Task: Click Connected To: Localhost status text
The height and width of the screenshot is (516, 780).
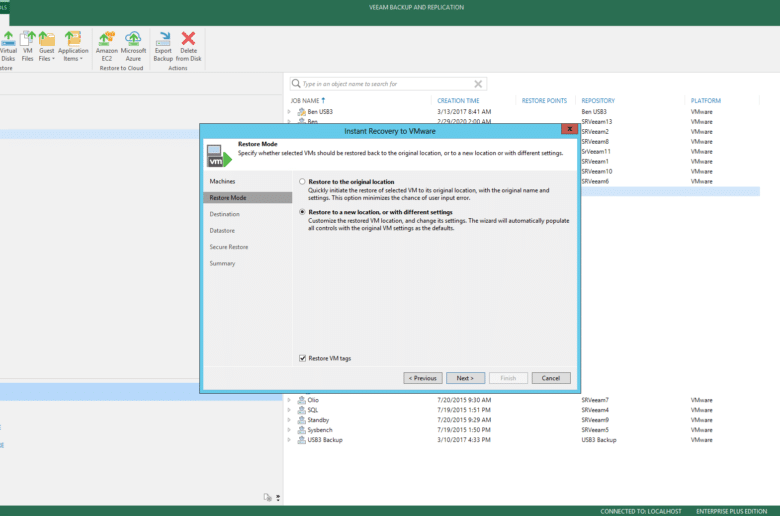Action: pyautogui.click(x=641, y=511)
